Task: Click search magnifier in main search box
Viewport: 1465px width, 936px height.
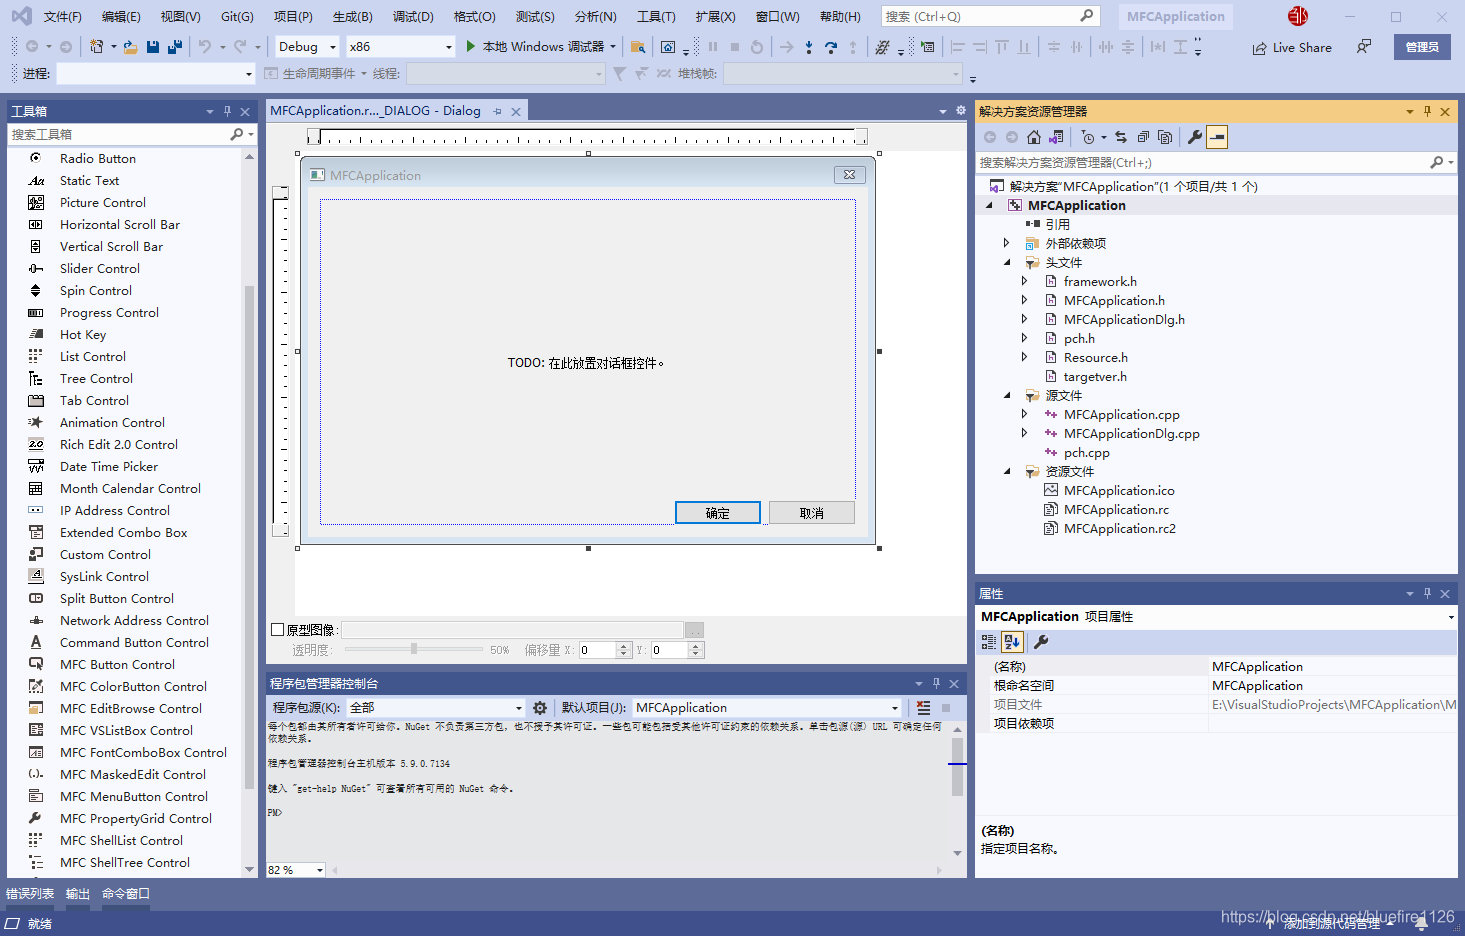Action: pos(1087,16)
